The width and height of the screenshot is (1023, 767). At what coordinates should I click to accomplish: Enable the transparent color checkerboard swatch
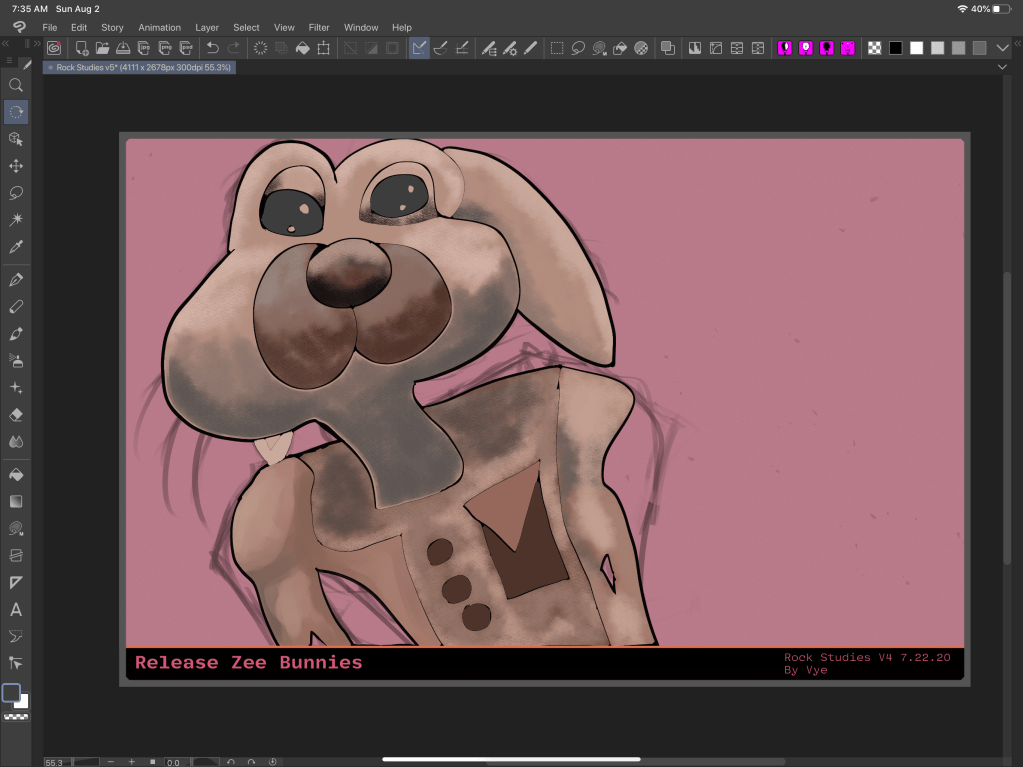[x=874, y=47]
